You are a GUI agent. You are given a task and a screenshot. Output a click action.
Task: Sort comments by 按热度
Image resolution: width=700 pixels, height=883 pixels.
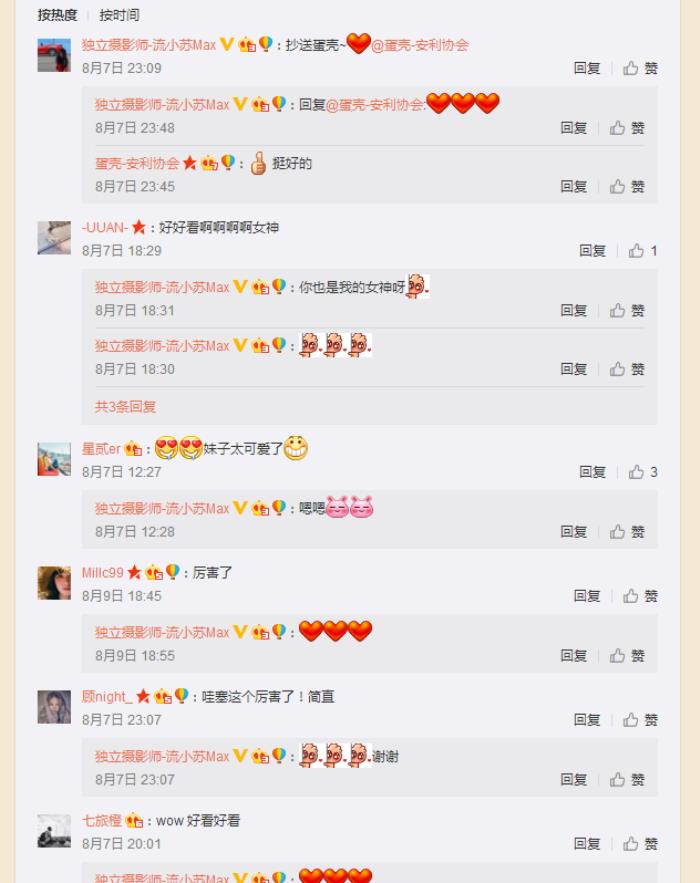pos(57,15)
